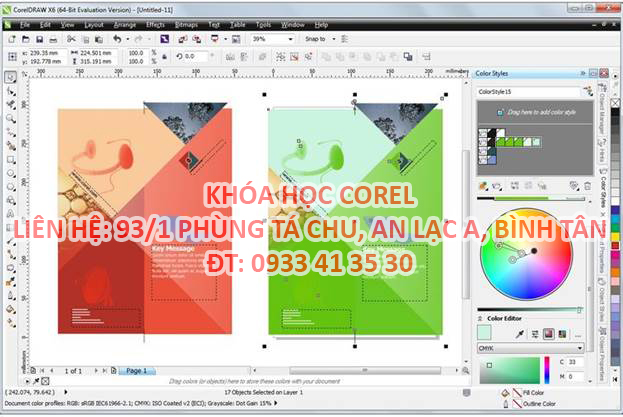Open the new color harmony dropdown icon

click(x=497, y=186)
